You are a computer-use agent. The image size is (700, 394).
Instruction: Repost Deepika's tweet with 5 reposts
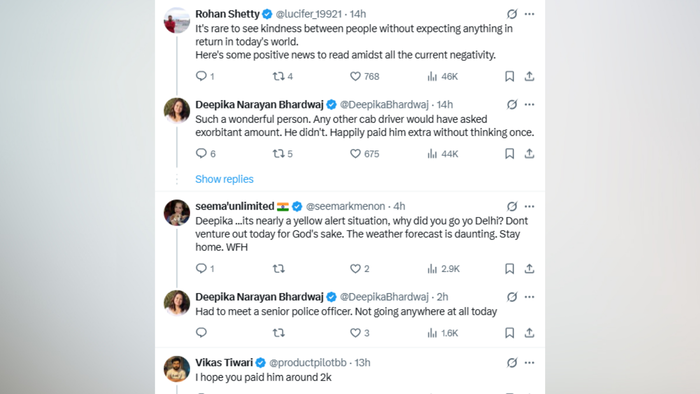pos(283,153)
